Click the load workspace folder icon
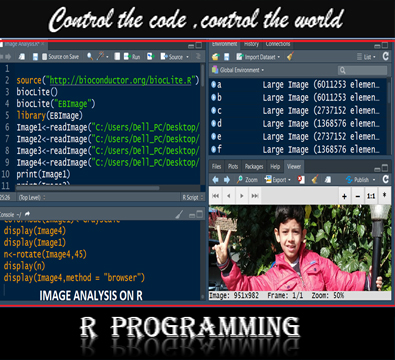Viewport: 395px width, 360px height. click(216, 57)
